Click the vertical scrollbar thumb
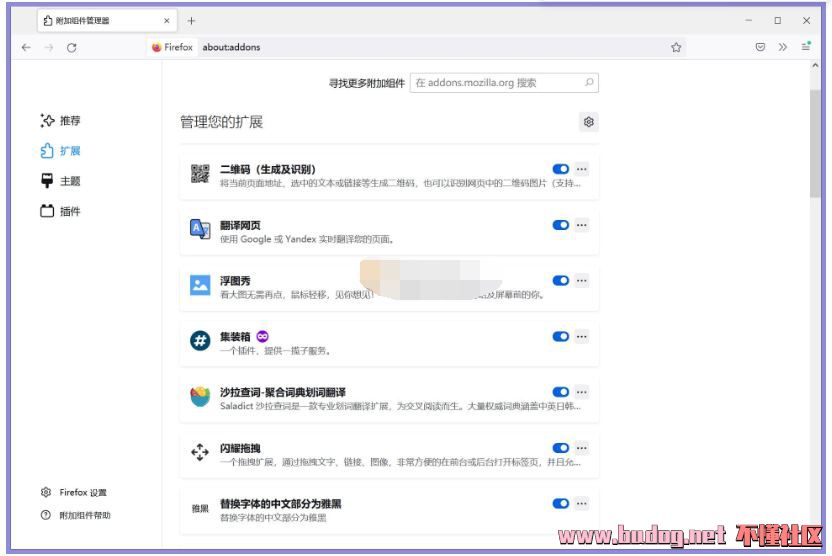The height and width of the screenshot is (556, 832). pos(815,143)
